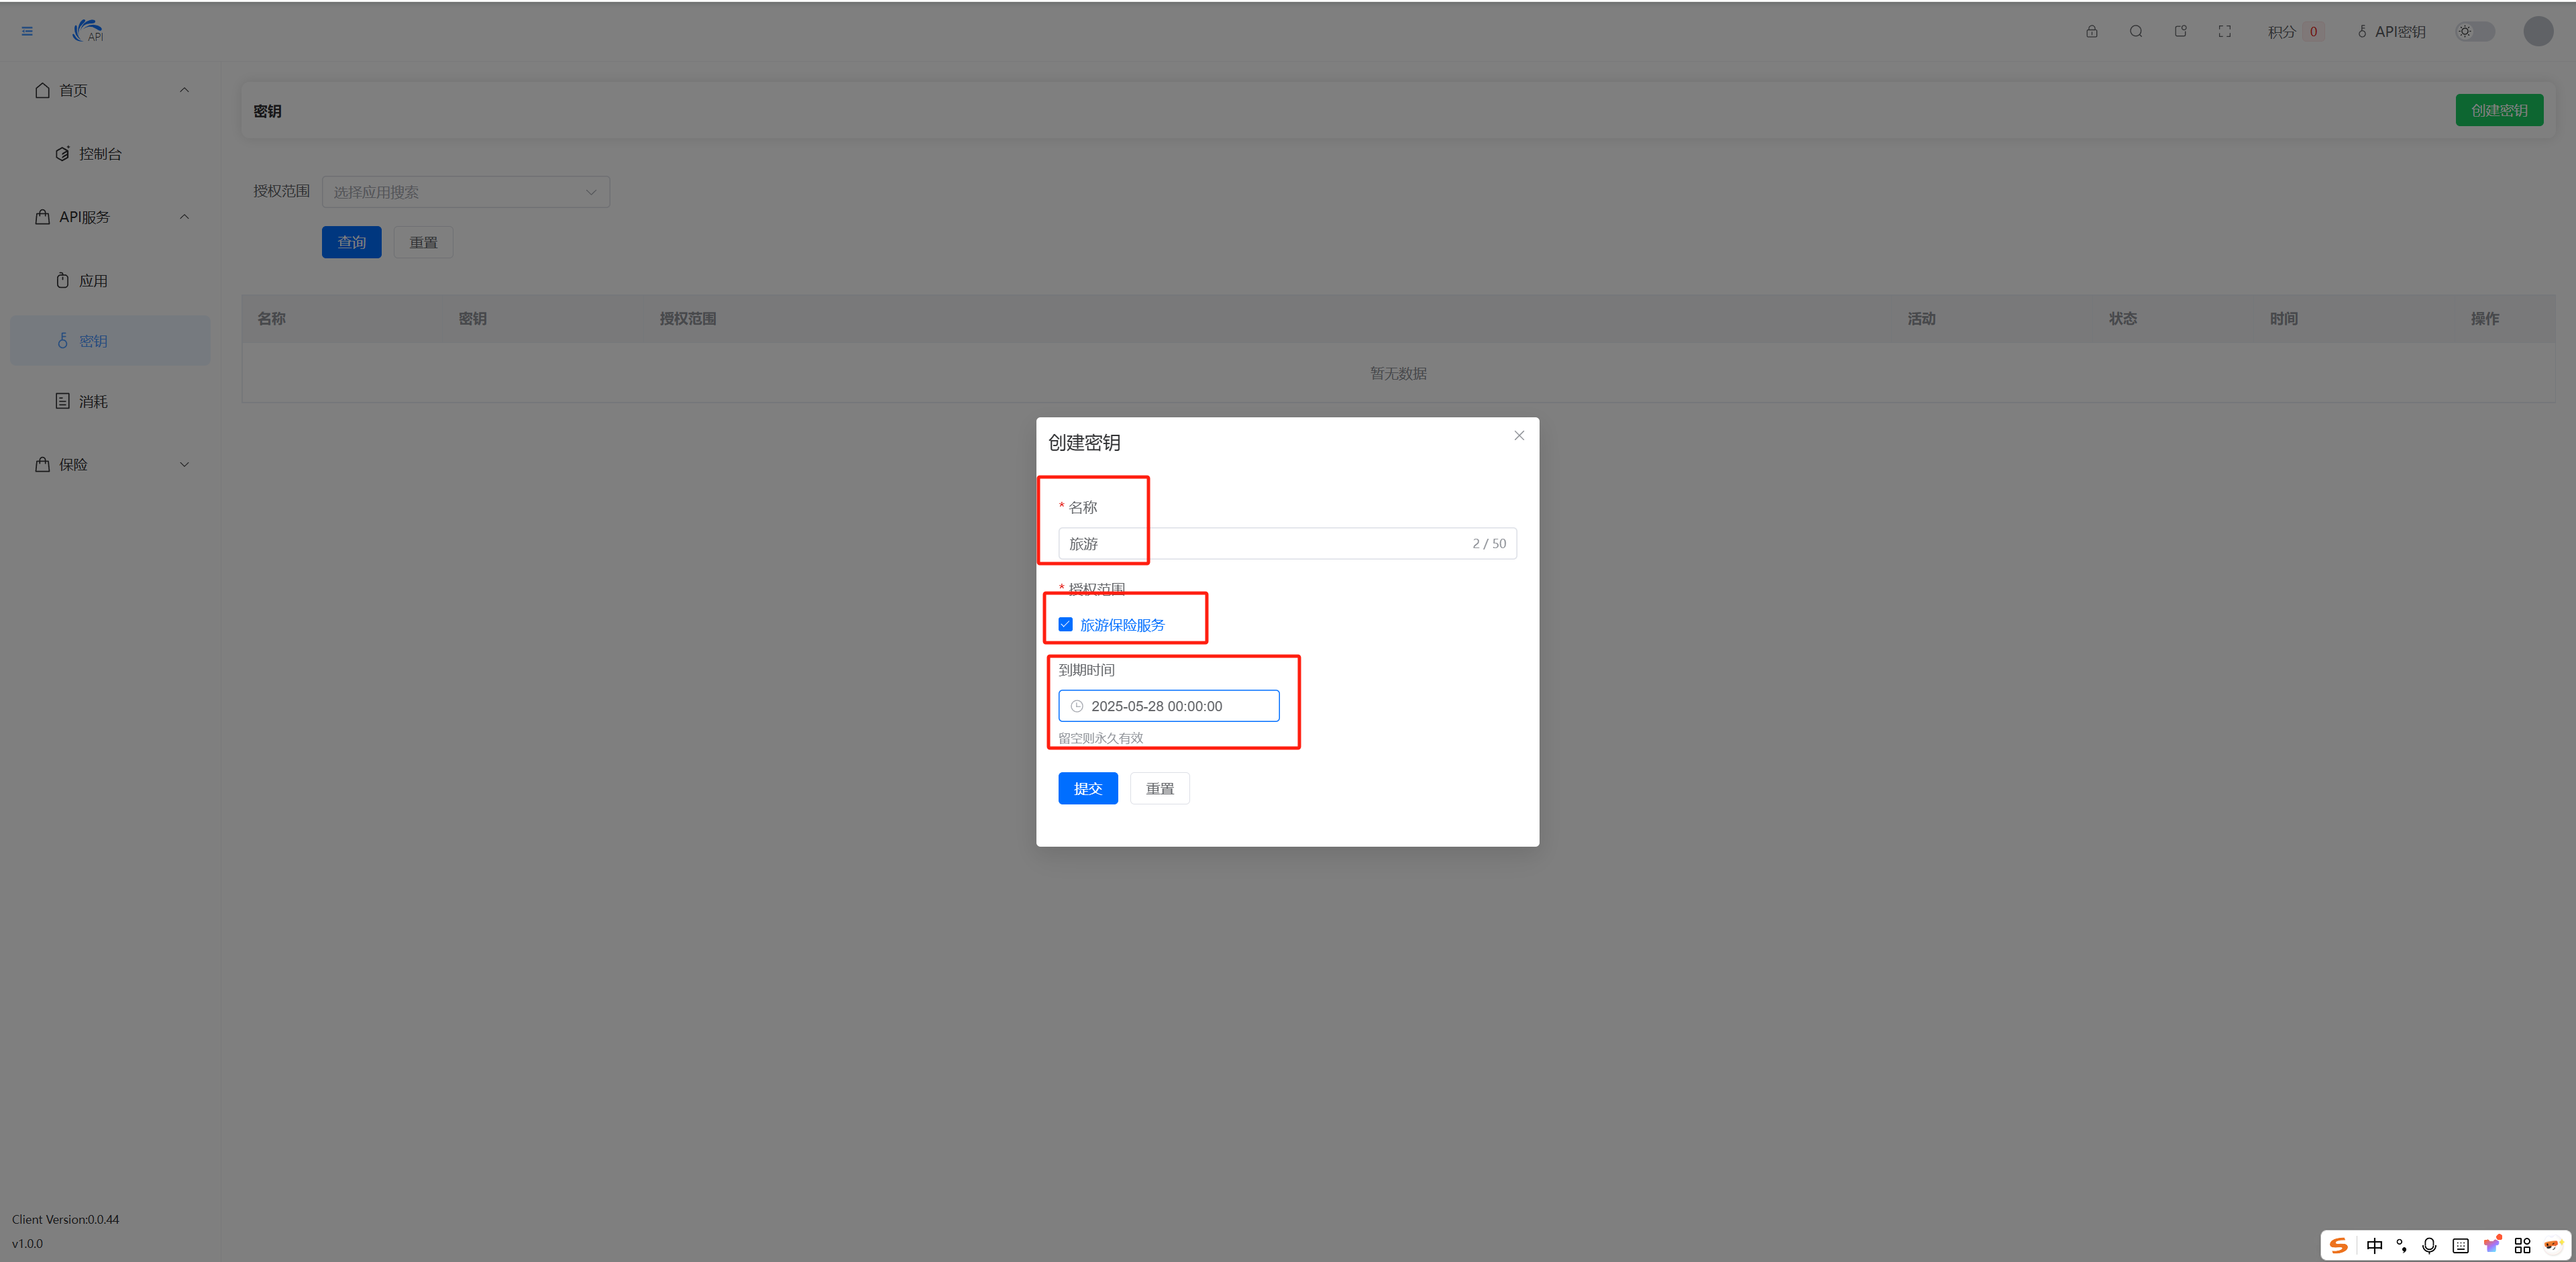
Task: Click the 到期时间 date-time input field
Action: point(1168,706)
